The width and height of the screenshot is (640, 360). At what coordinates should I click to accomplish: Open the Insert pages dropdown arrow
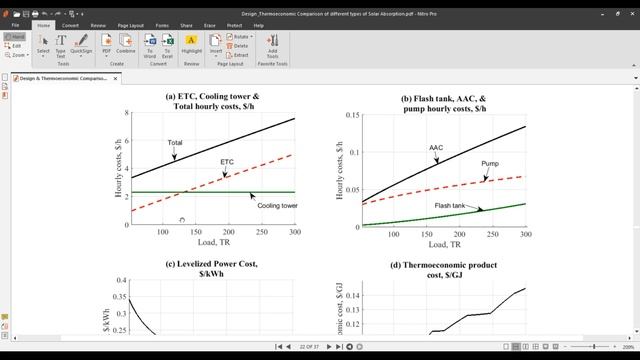tap(216, 56)
